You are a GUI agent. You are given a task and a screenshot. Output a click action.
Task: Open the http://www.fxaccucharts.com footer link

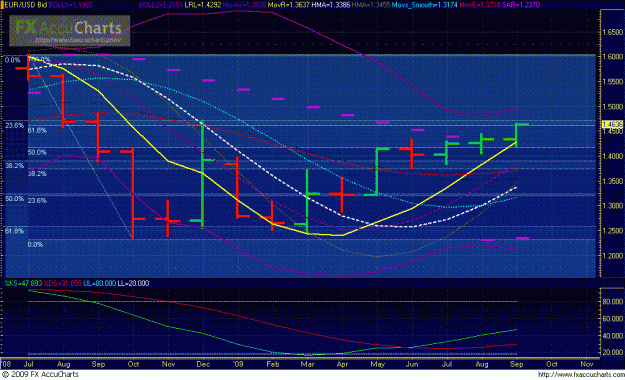click(581, 374)
